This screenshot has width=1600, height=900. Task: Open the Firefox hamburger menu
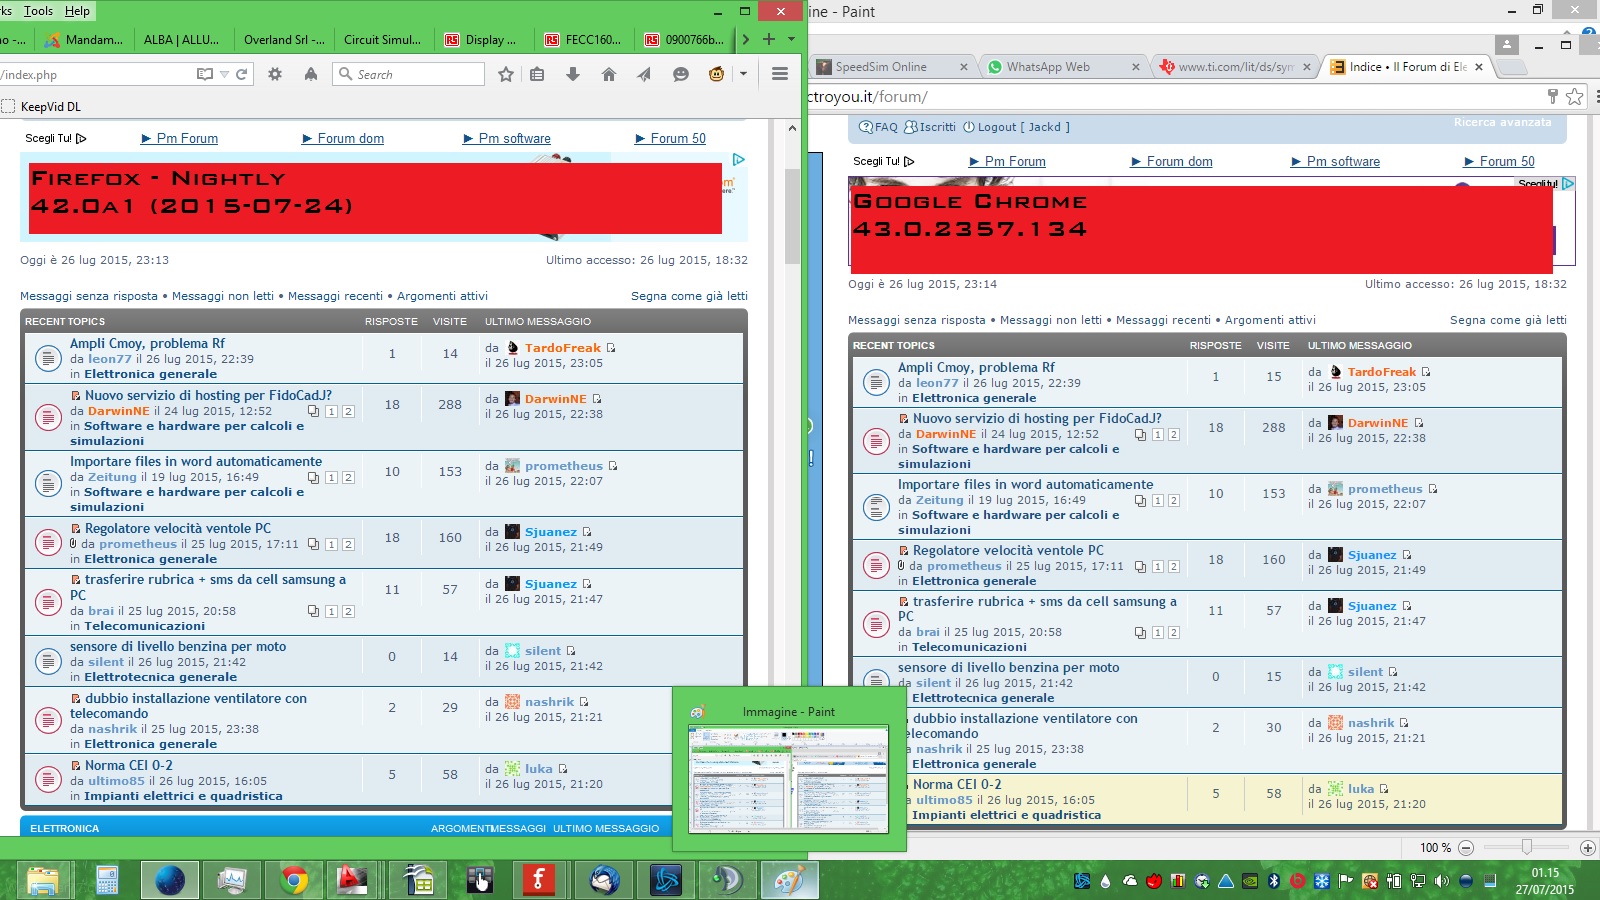[x=780, y=74]
